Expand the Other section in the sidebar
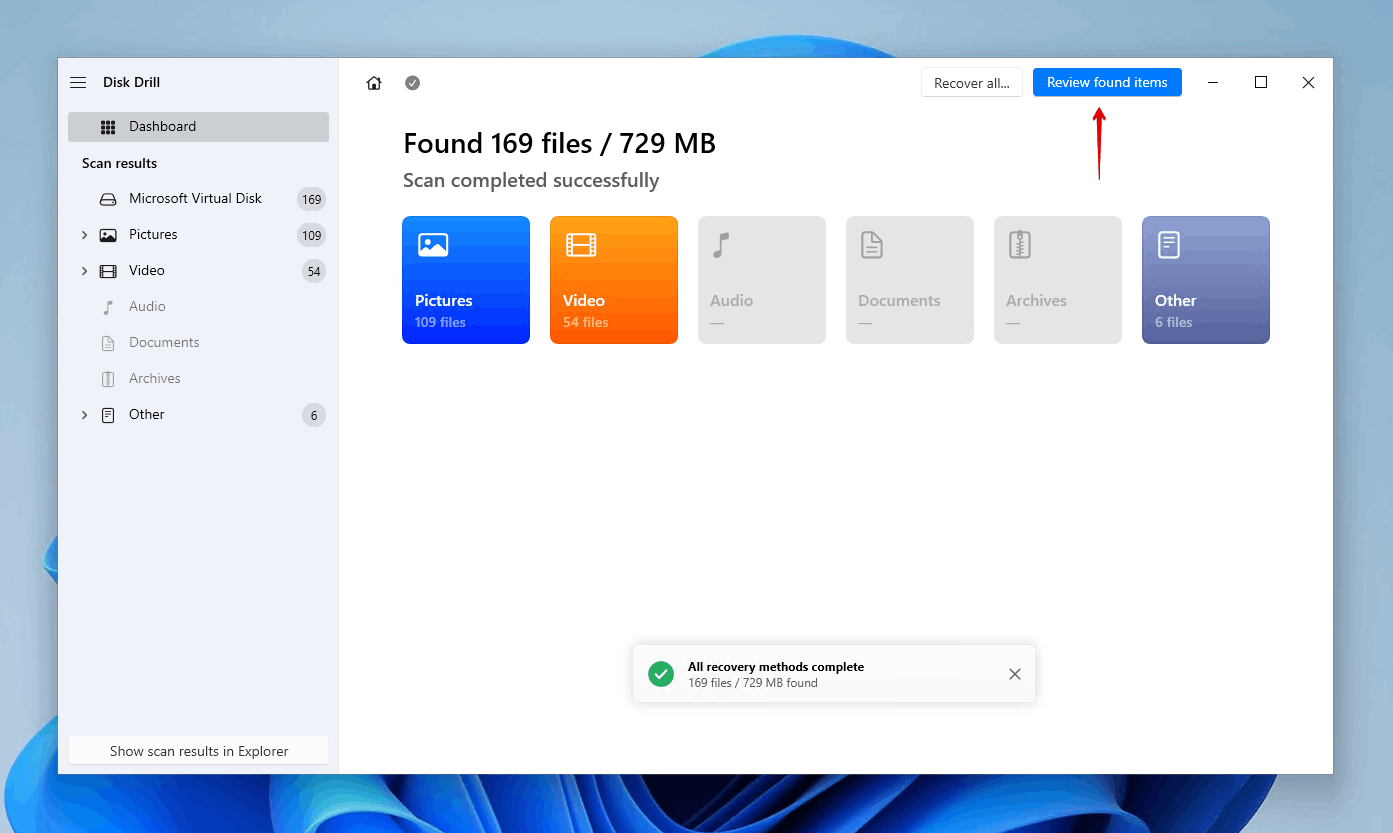The width and height of the screenshot is (1393, 833). (84, 414)
